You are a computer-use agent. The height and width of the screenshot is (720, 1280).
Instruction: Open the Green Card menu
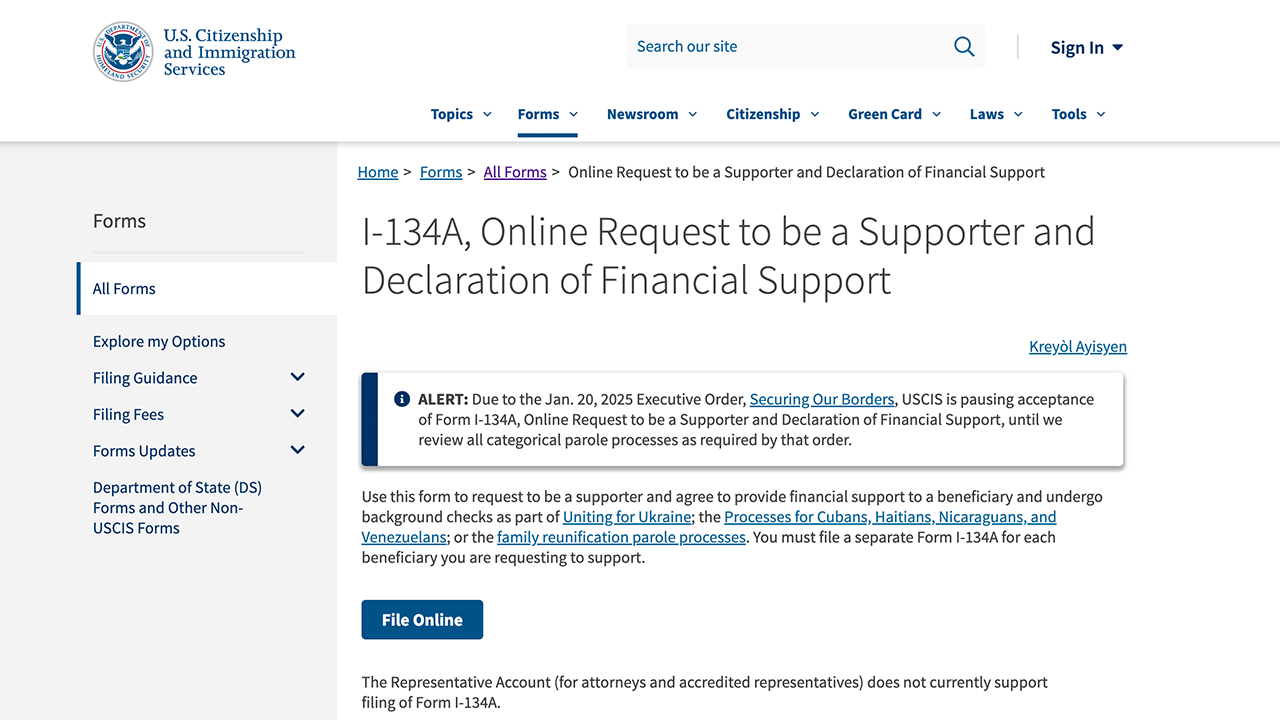pyautogui.click(x=894, y=114)
